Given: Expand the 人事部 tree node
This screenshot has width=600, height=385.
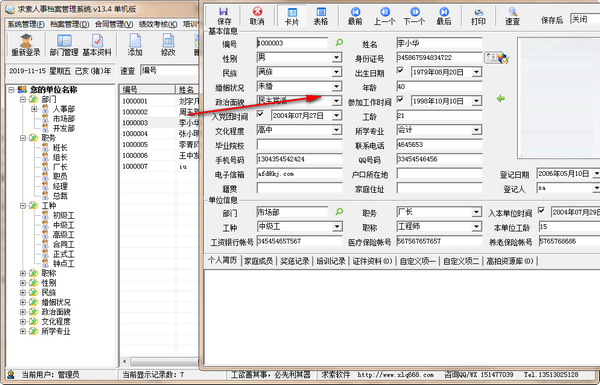Looking at the screenshot, I should point(34,109).
